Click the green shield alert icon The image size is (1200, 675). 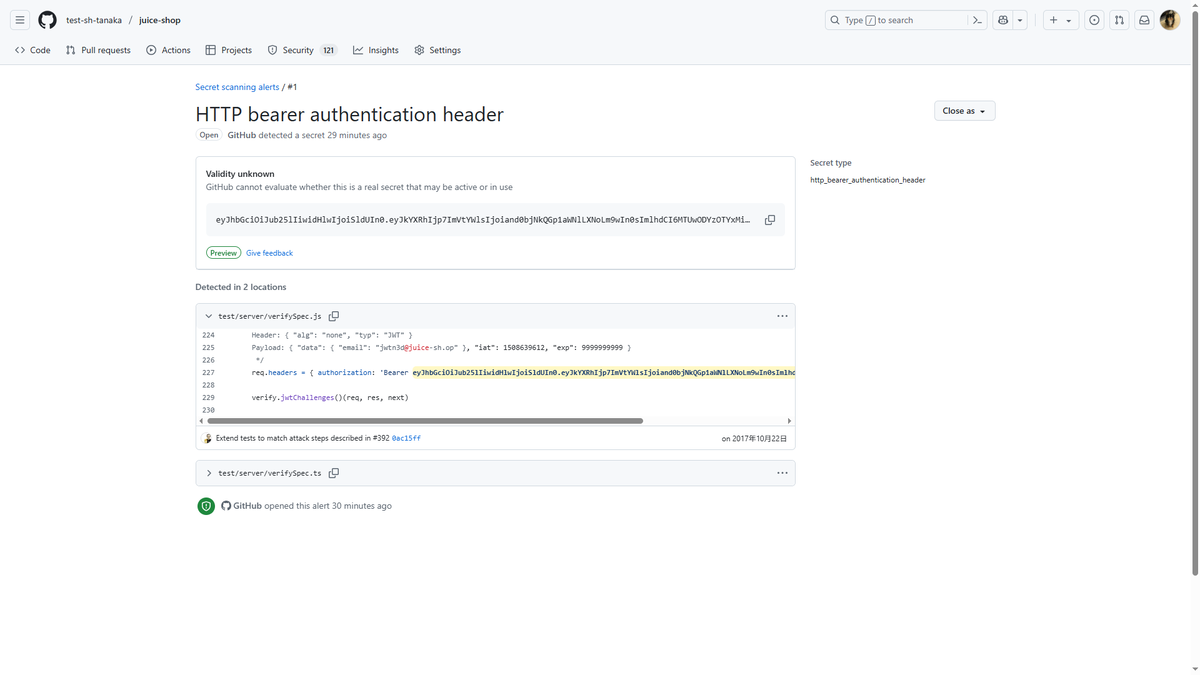(206, 506)
